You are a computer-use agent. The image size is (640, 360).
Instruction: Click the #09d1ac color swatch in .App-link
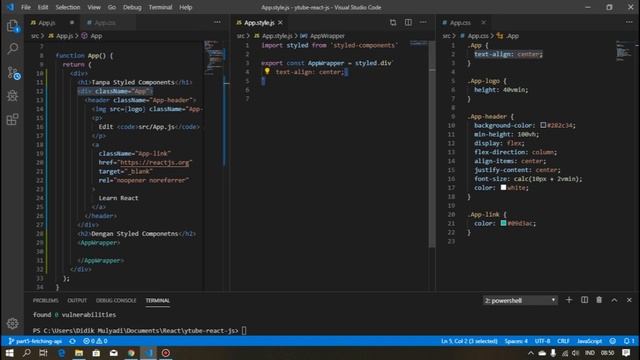(503, 223)
